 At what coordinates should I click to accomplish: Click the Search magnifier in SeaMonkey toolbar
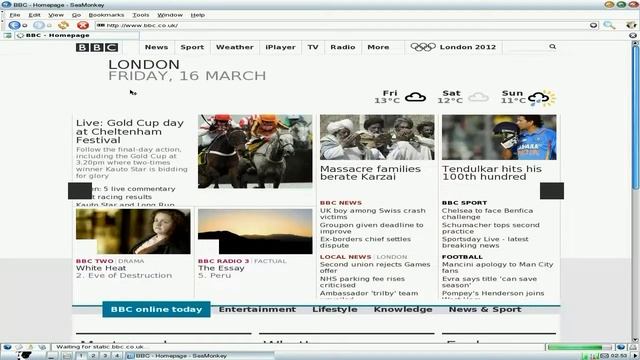pyautogui.click(x=609, y=25)
